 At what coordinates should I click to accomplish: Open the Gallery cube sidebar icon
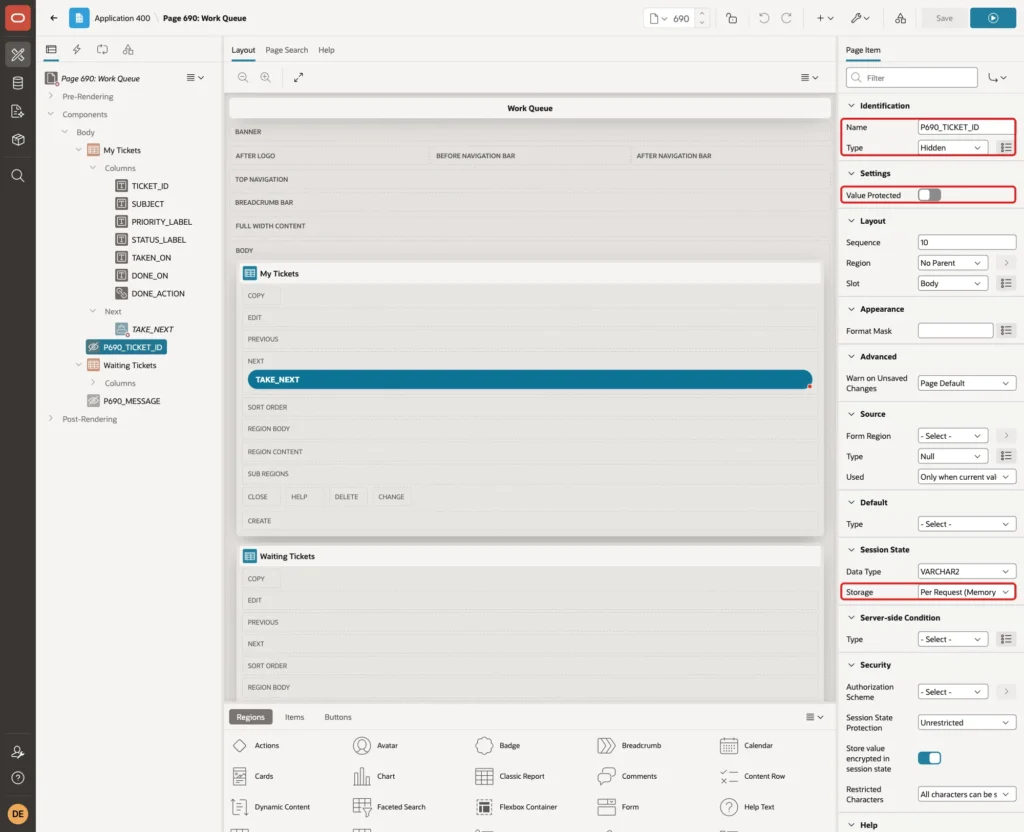[18, 140]
